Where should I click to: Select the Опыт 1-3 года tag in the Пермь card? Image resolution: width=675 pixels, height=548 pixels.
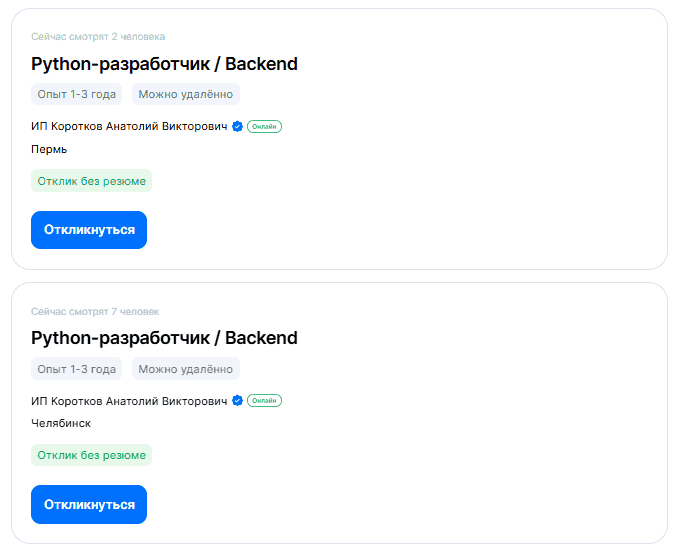tap(76, 95)
